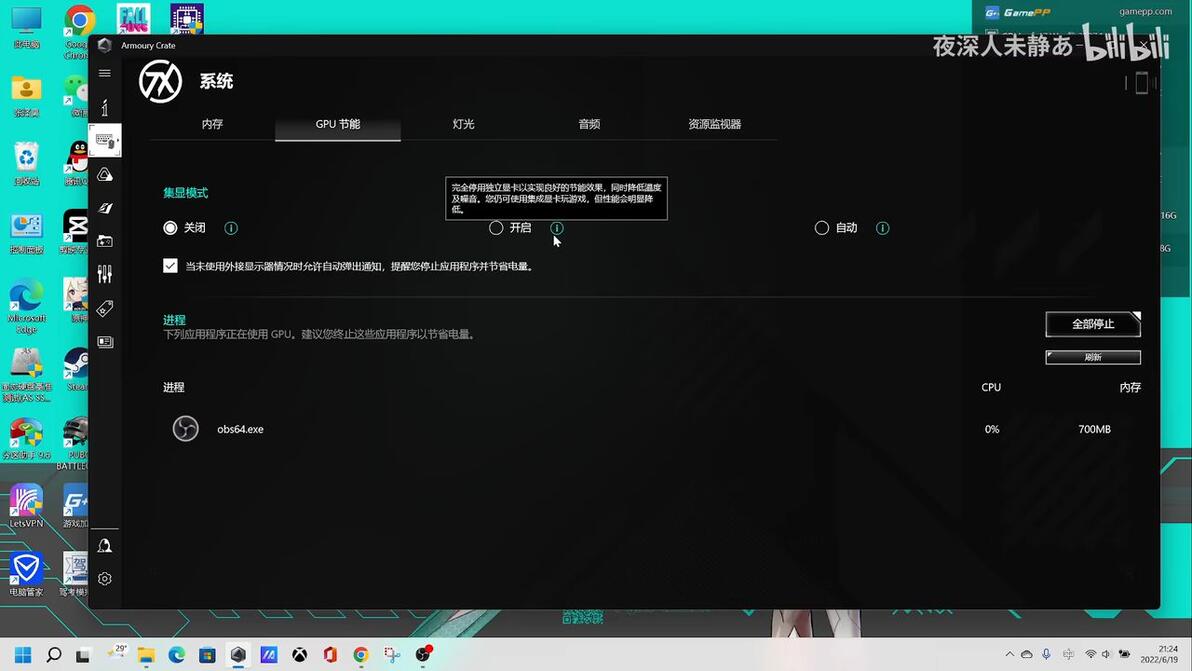Viewport: 1192px width, 671px height.
Task: Click 内存 column header in process list
Action: pyautogui.click(x=1130, y=388)
